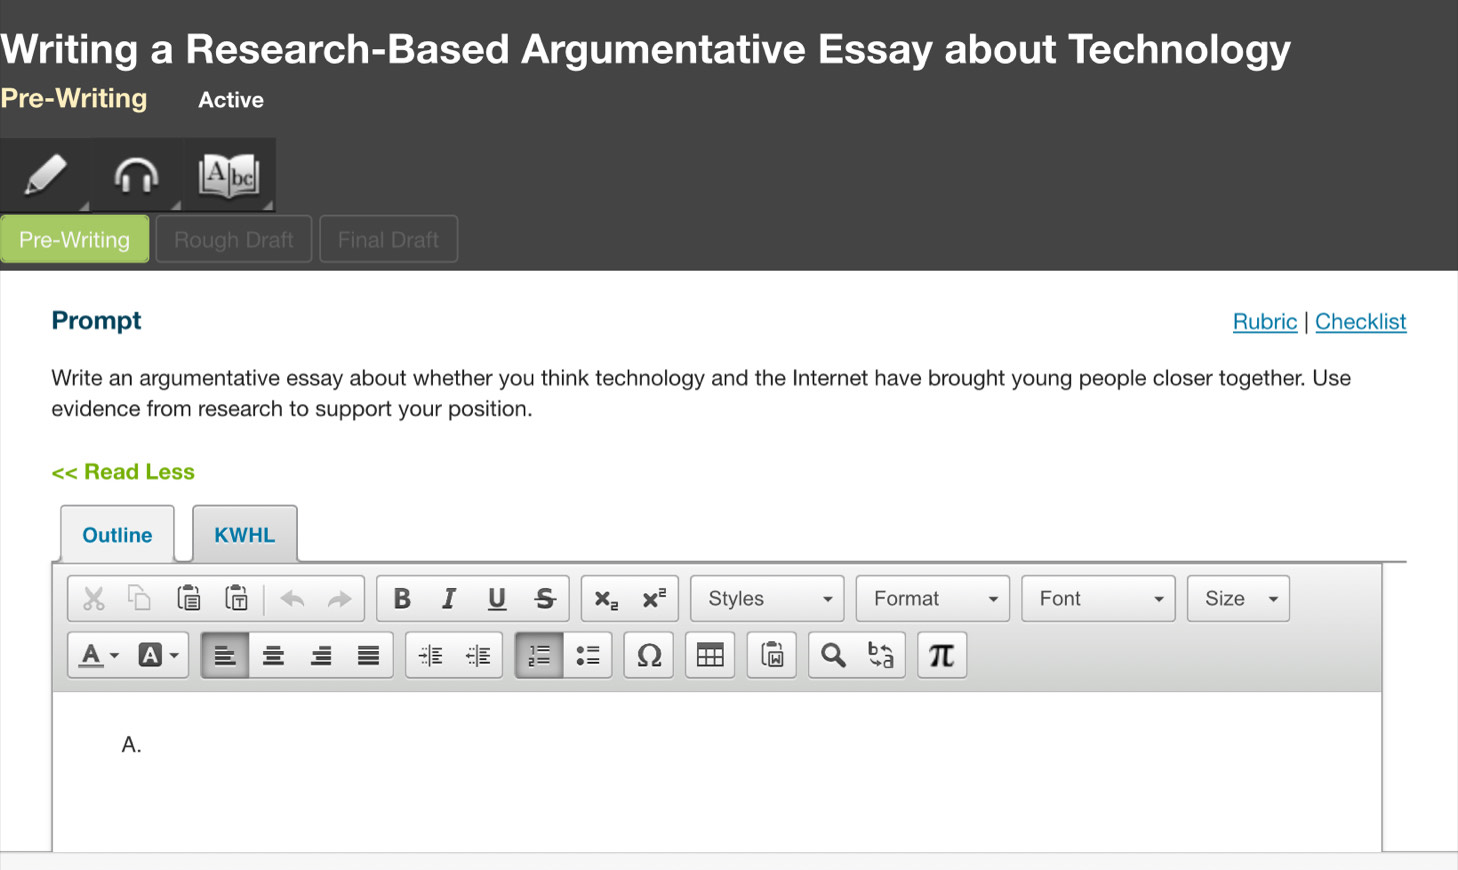The height and width of the screenshot is (870, 1458).
Task: Open the Styles dropdown
Action: (x=766, y=598)
